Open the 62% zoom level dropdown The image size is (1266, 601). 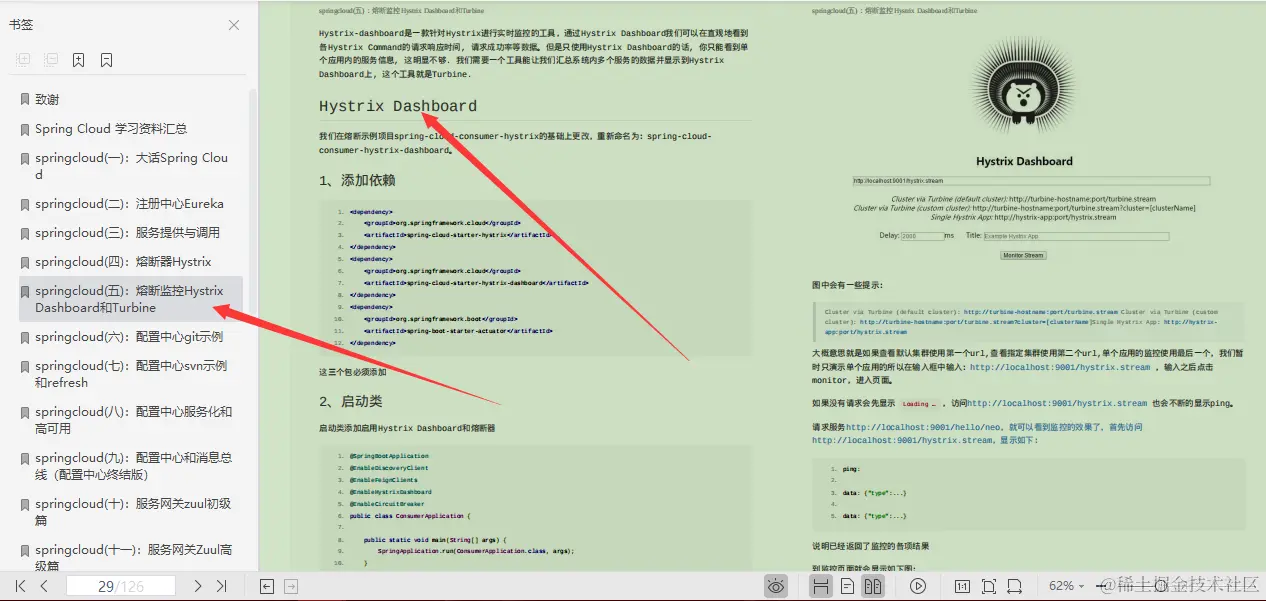point(1067,586)
